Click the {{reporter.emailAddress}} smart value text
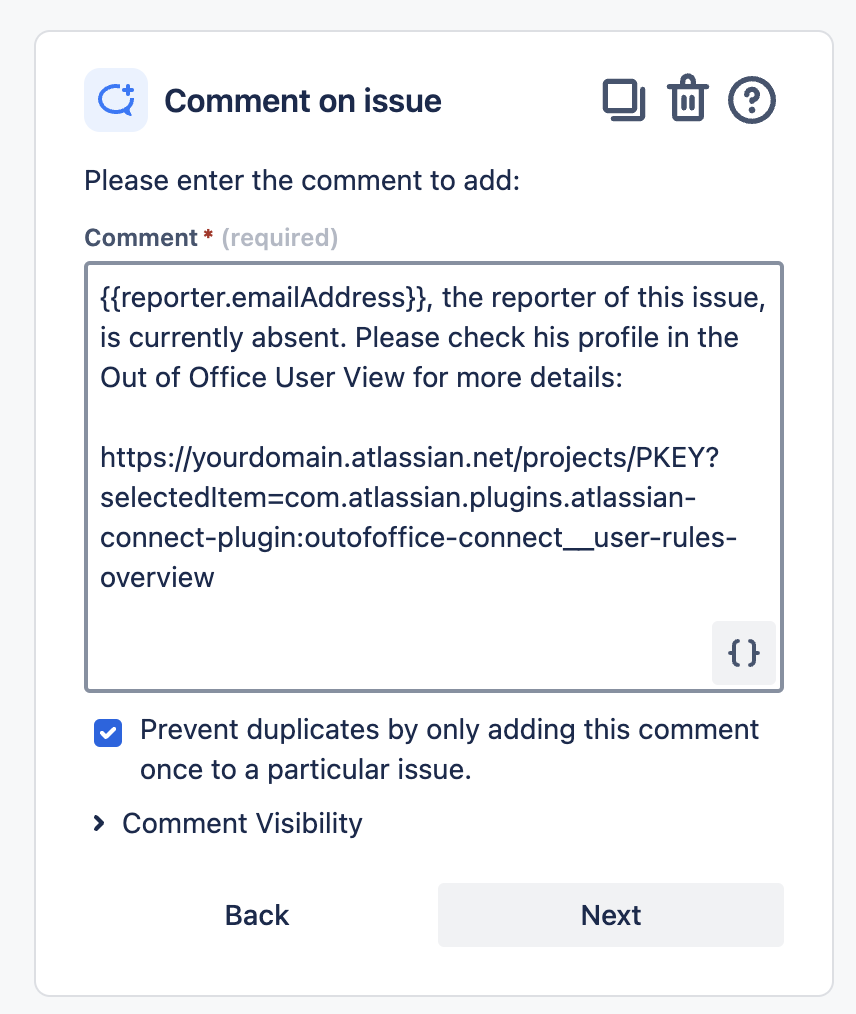 tap(263, 297)
